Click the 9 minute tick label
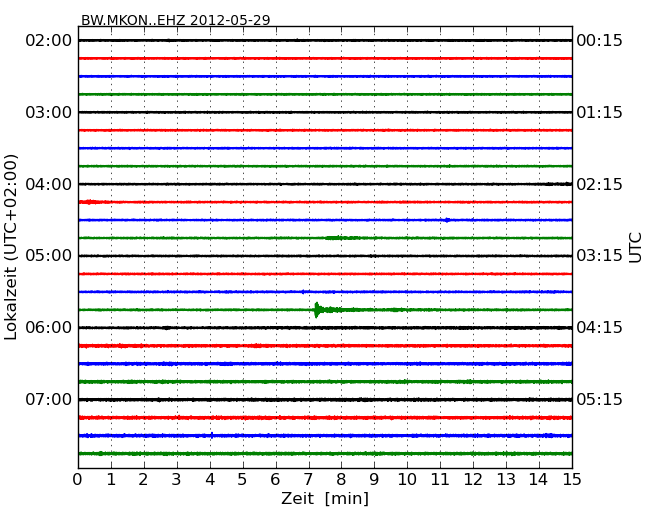The width and height of the screenshot is (650, 520). (x=374, y=480)
